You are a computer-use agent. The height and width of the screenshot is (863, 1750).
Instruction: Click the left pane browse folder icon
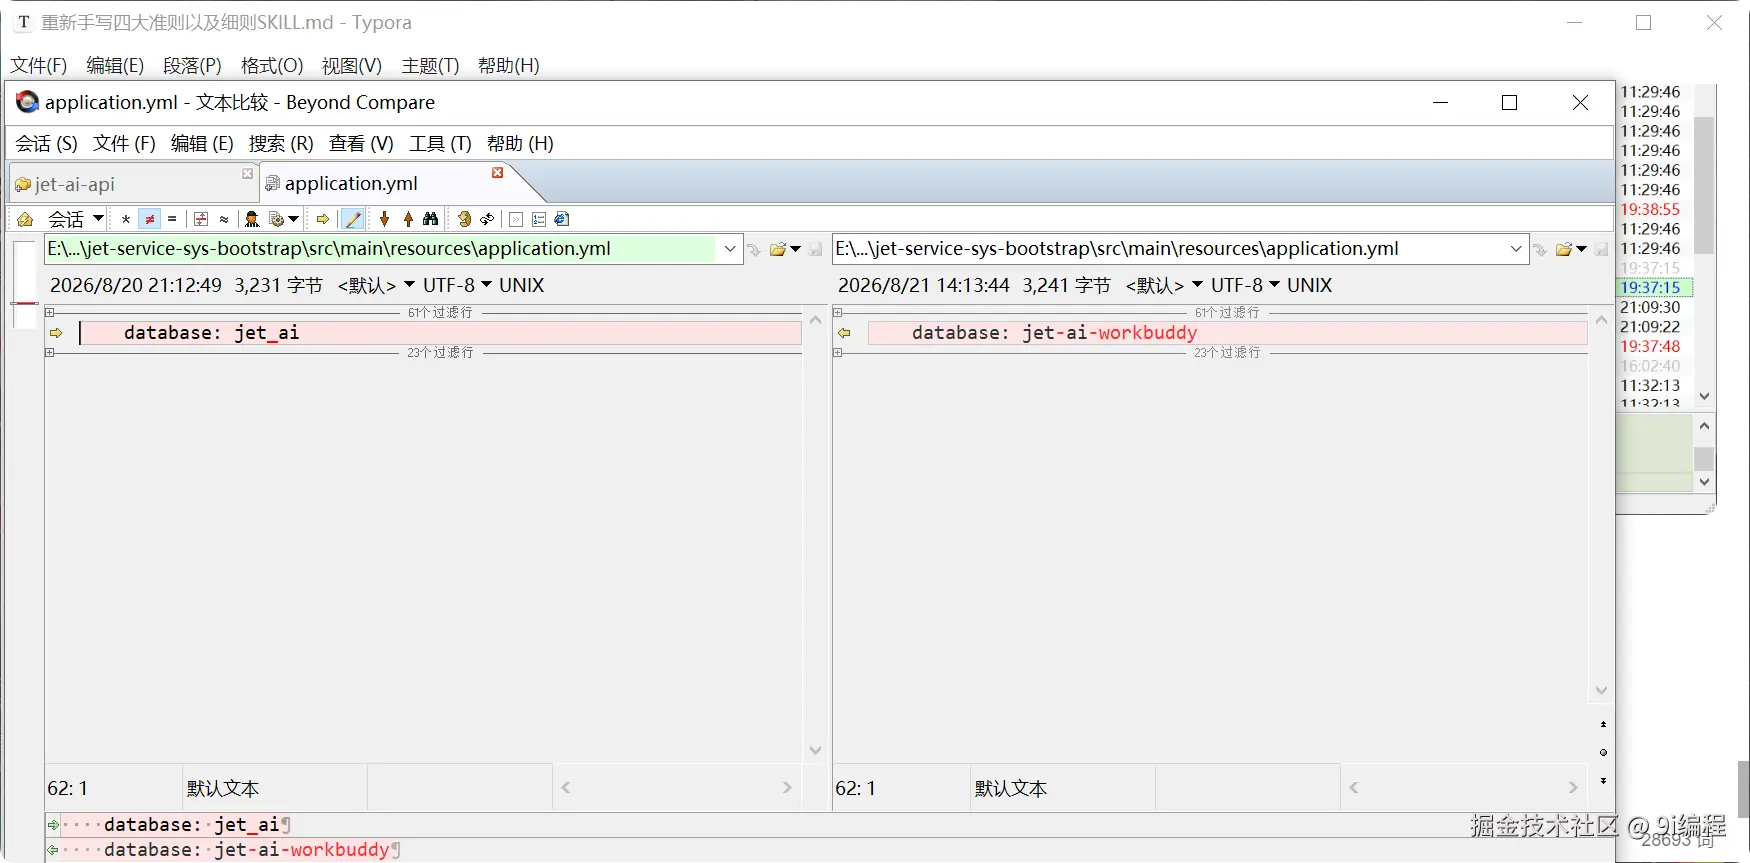click(778, 249)
